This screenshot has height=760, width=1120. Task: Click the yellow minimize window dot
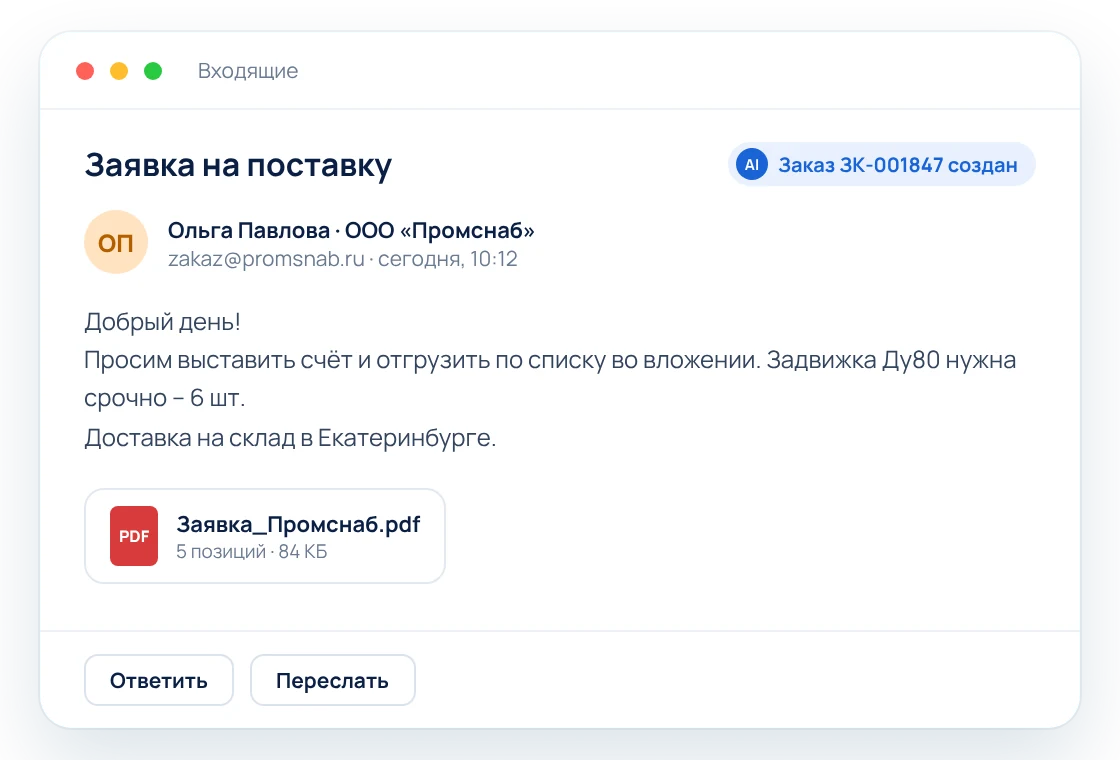pyautogui.click(x=119, y=71)
